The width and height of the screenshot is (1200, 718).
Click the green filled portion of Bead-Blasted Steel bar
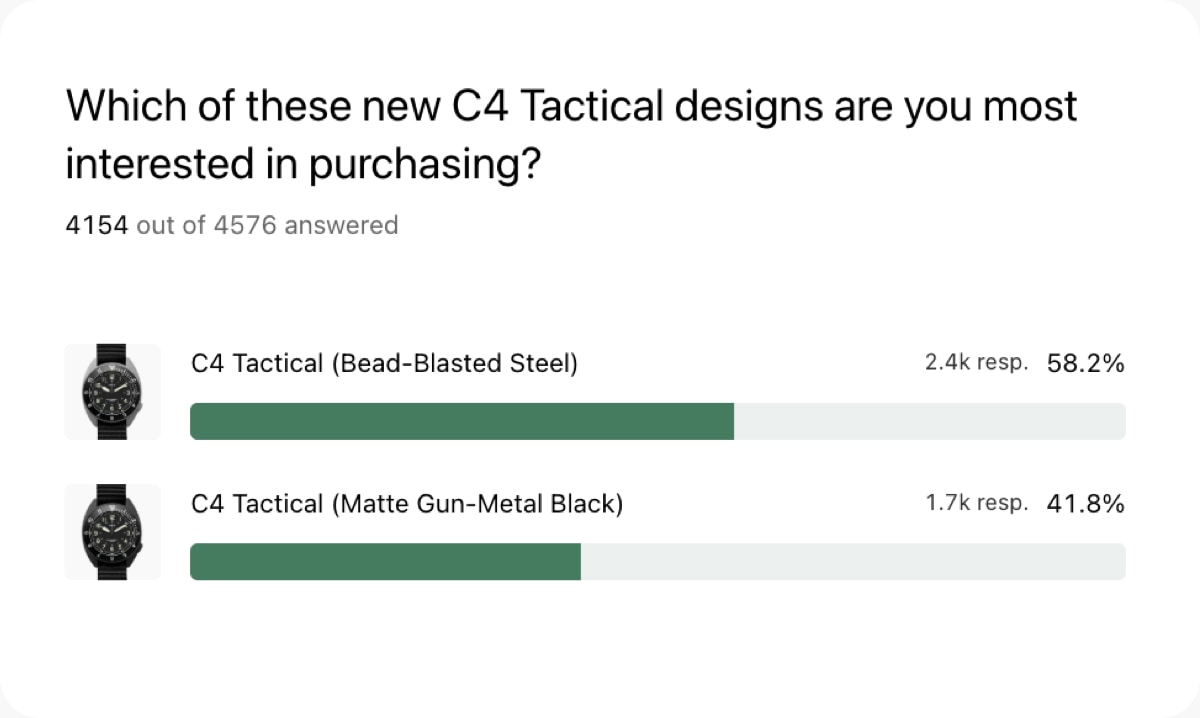462,421
